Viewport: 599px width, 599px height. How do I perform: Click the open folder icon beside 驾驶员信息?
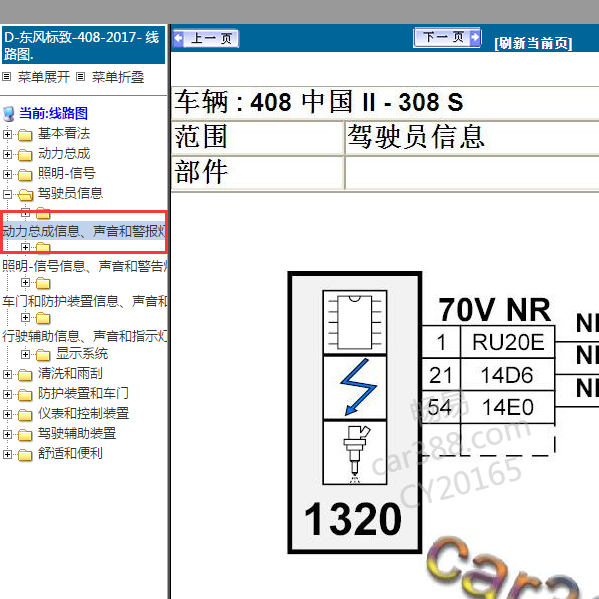tap(26, 194)
